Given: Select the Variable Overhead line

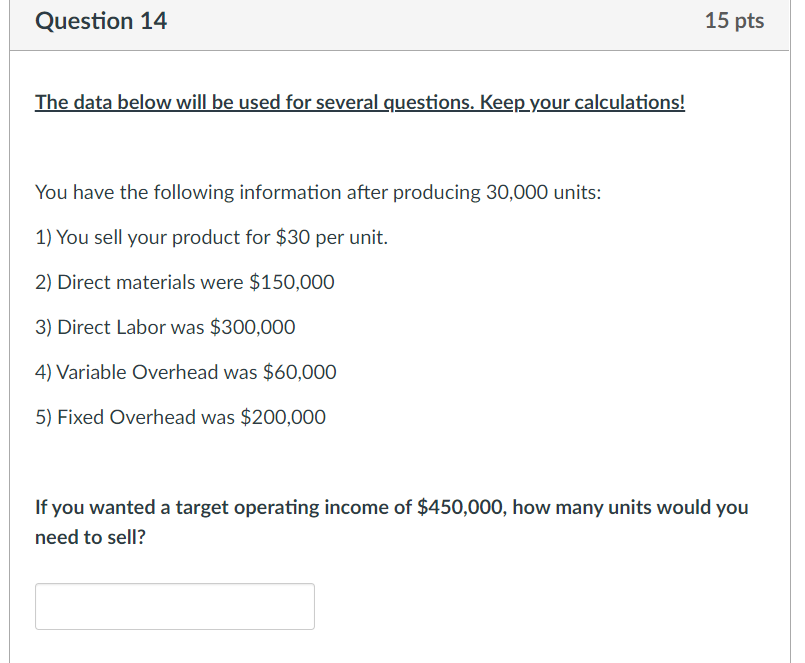Looking at the screenshot, I should pyautogui.click(x=185, y=371).
